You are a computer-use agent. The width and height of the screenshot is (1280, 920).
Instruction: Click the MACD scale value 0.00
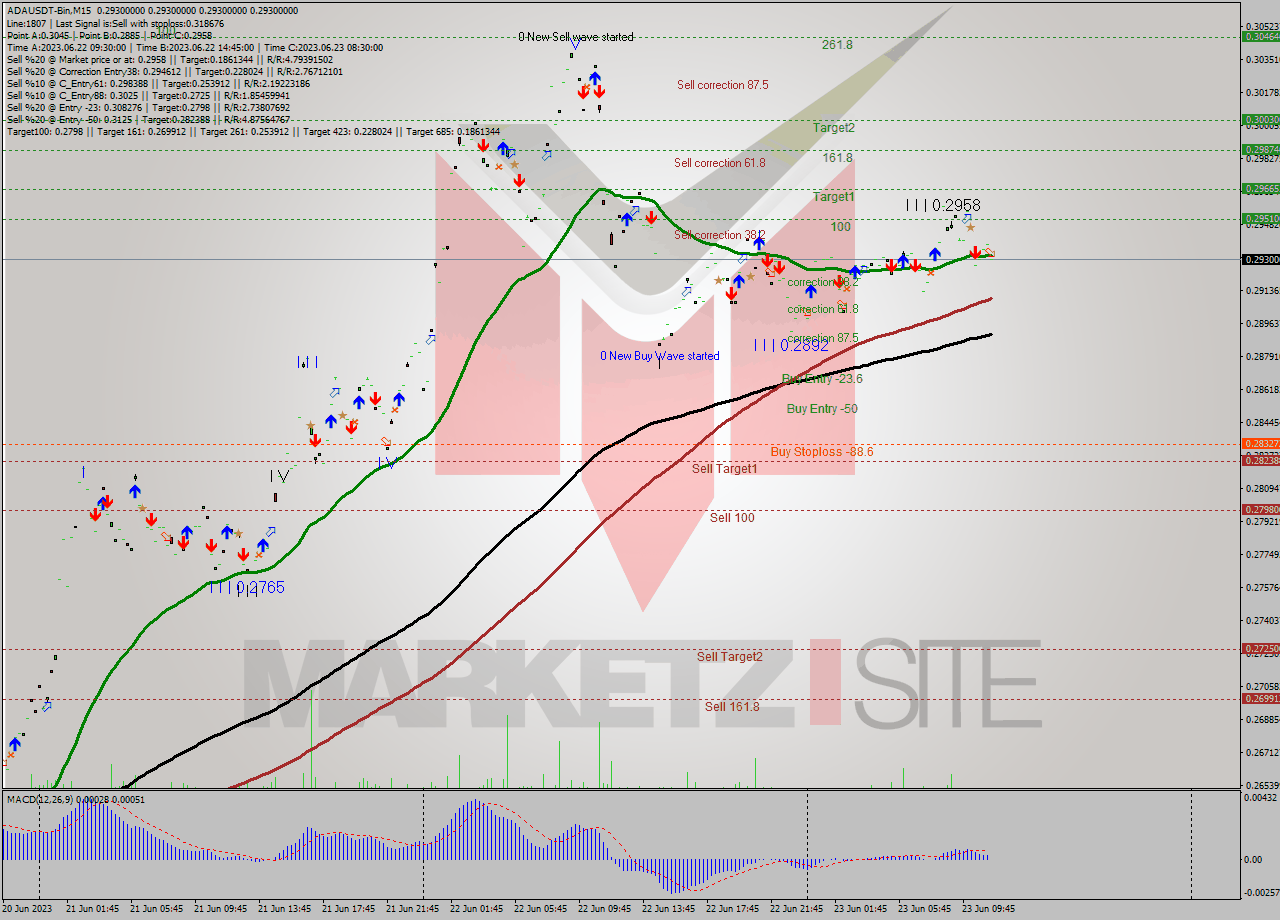tap(1252, 859)
